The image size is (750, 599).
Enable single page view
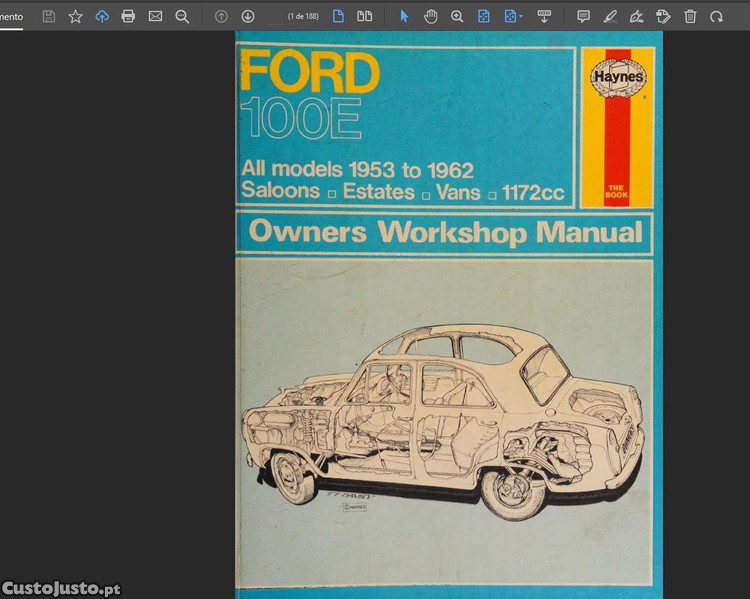click(338, 16)
